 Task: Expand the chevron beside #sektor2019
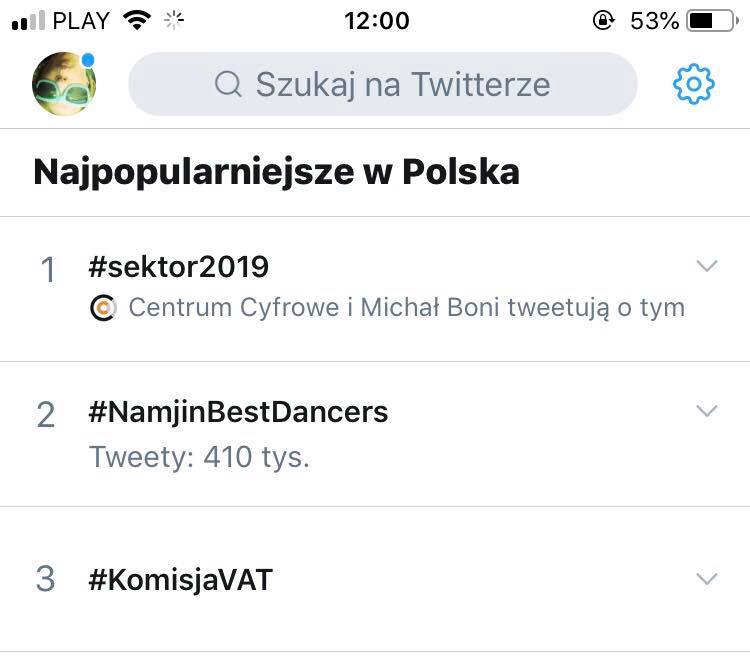tap(707, 266)
